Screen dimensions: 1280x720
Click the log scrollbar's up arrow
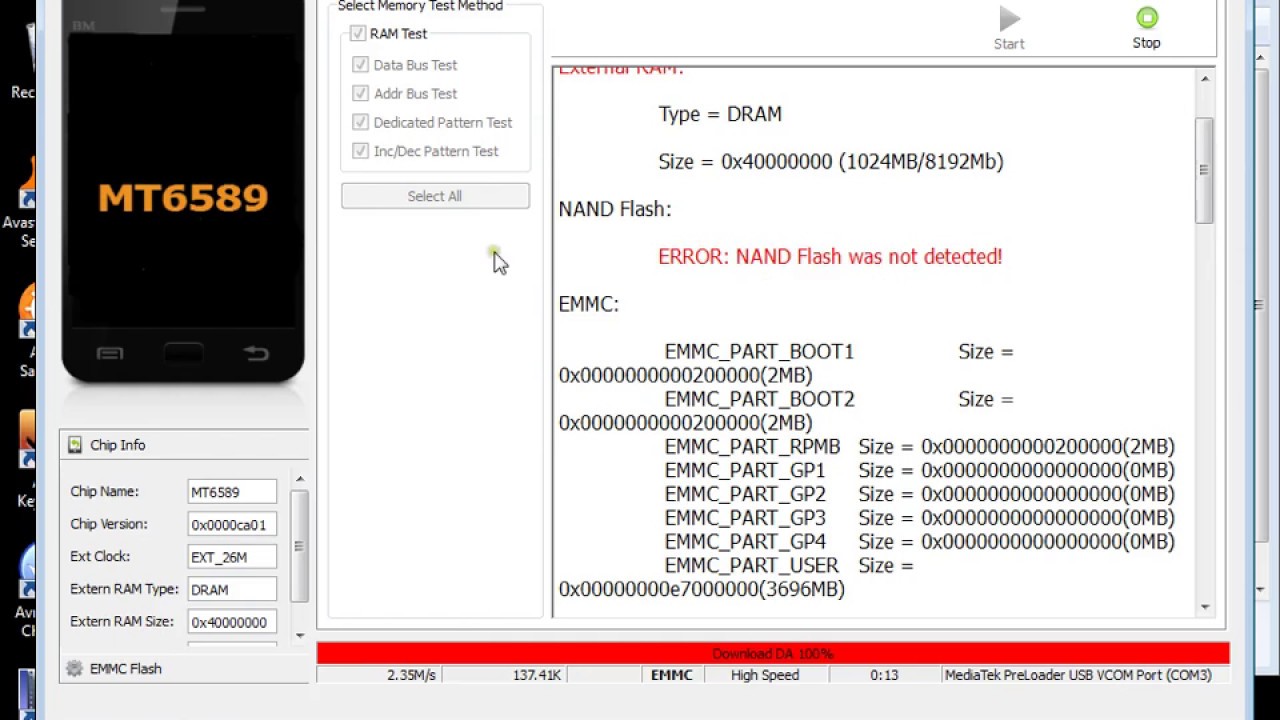pos(1204,79)
